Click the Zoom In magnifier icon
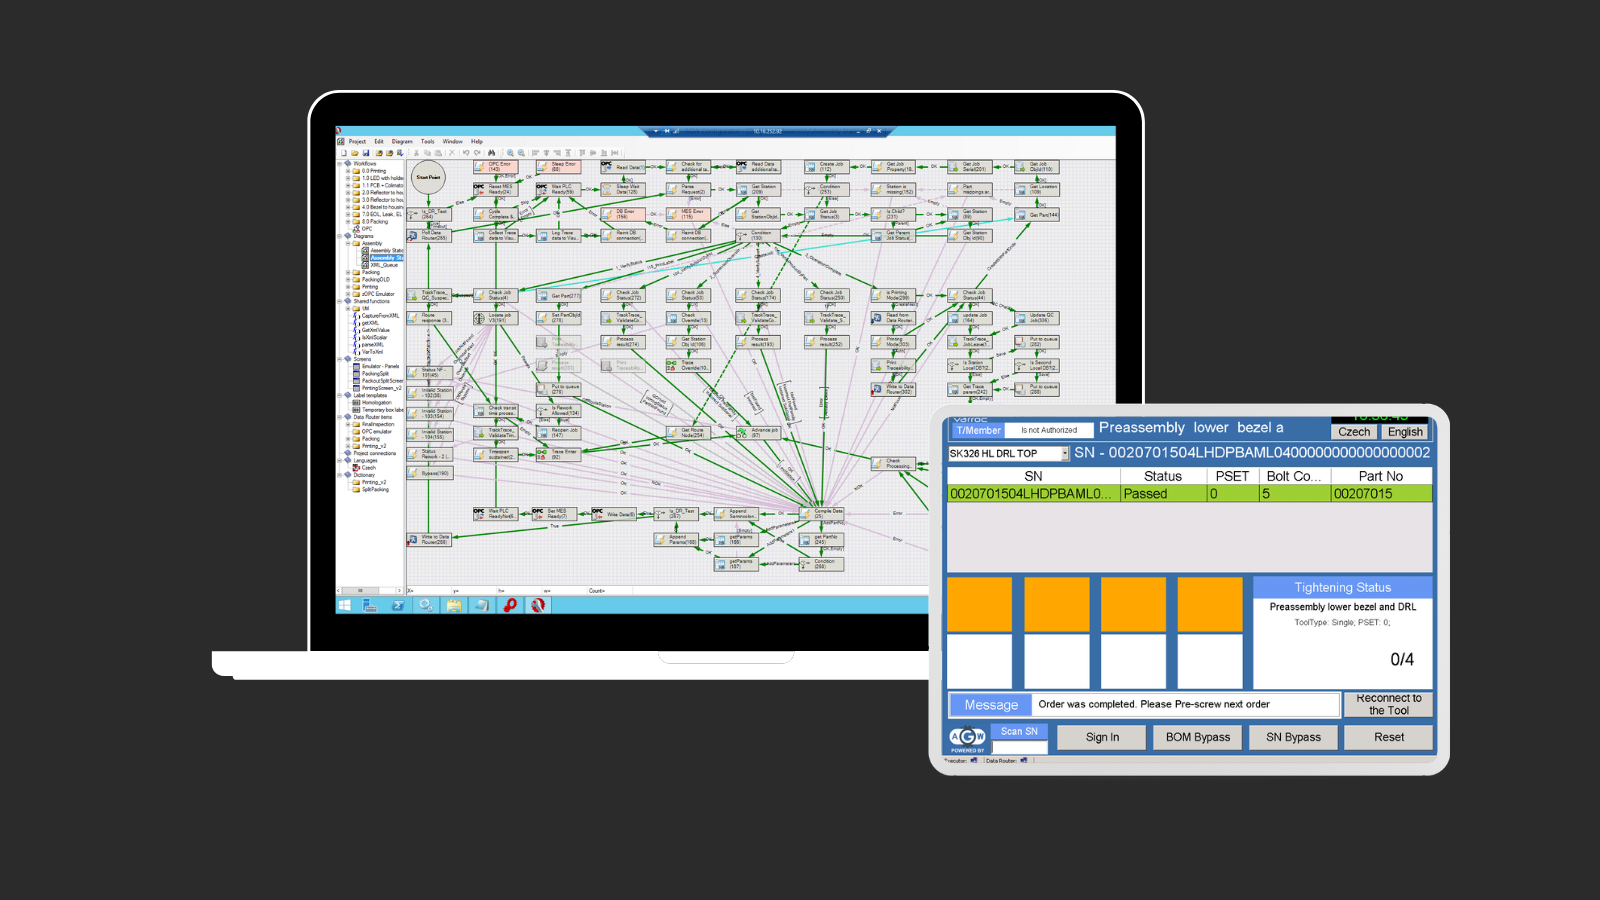The width and height of the screenshot is (1600, 900). [x=510, y=153]
